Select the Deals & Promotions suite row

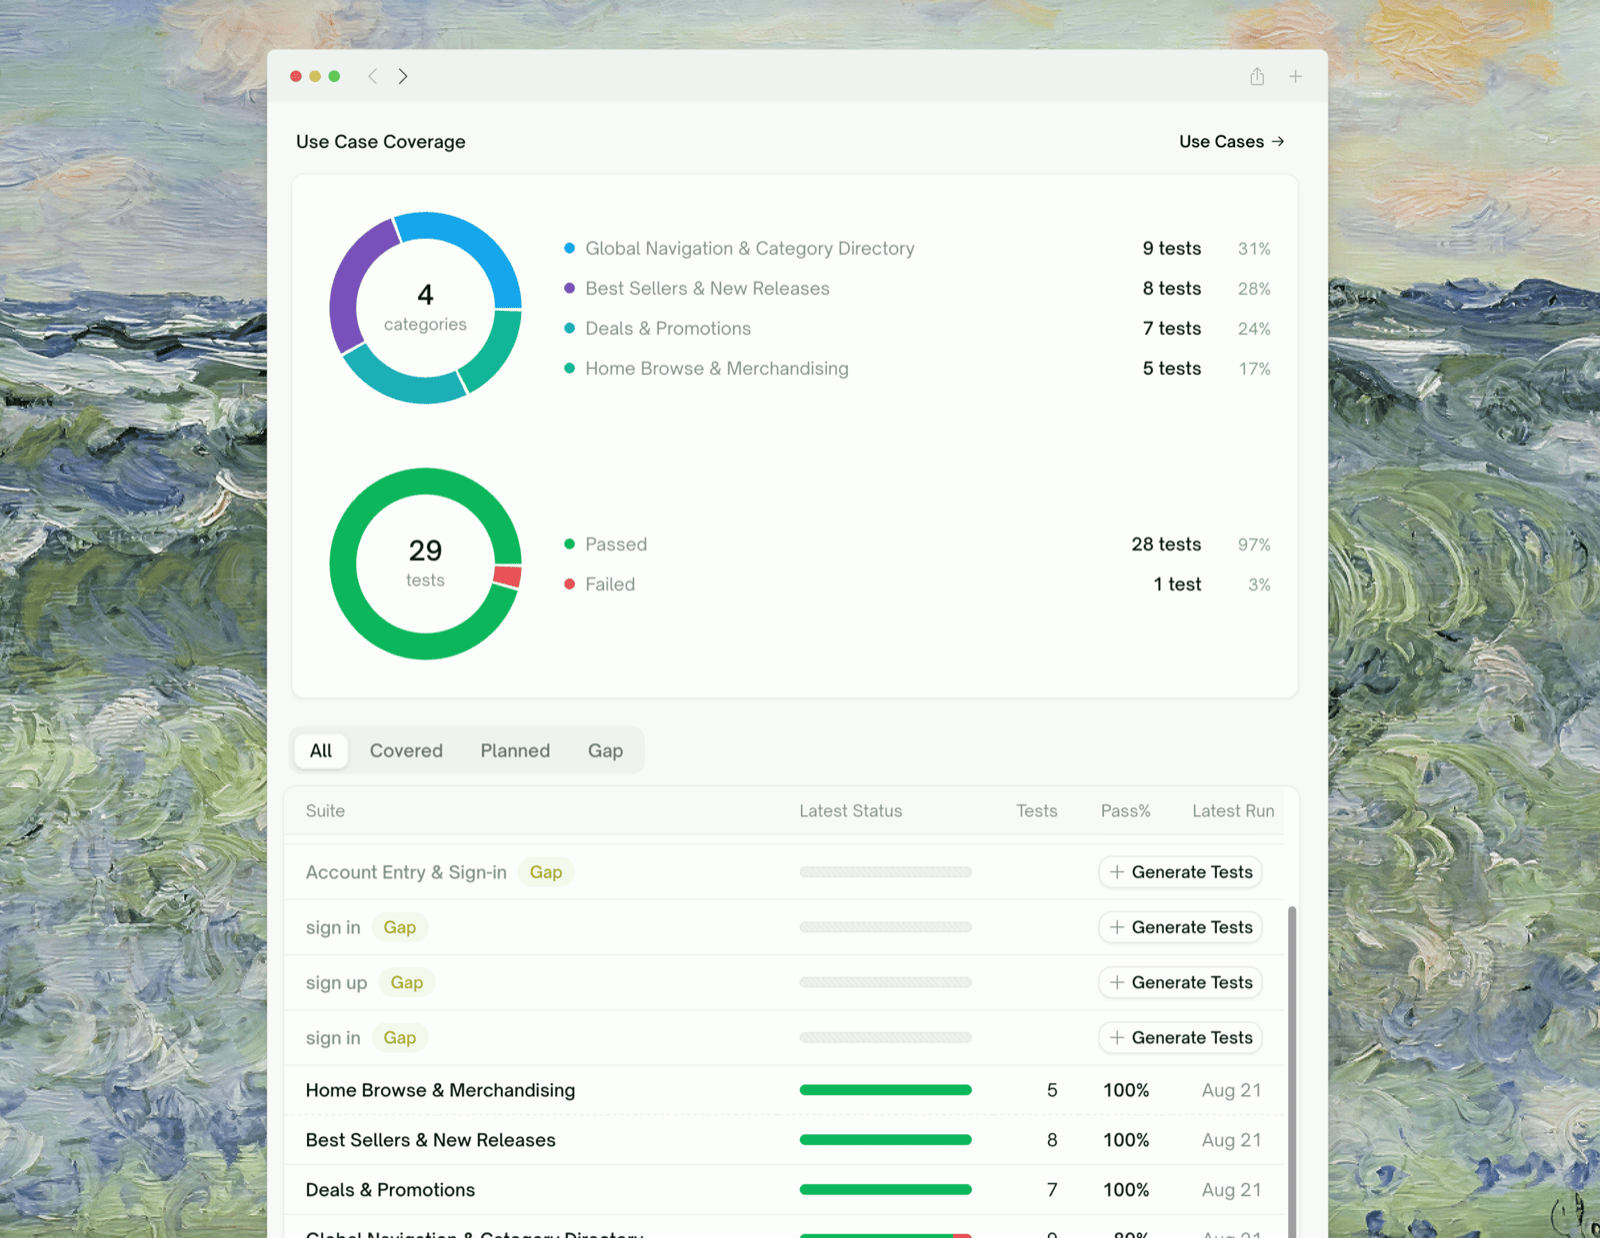(784, 1190)
